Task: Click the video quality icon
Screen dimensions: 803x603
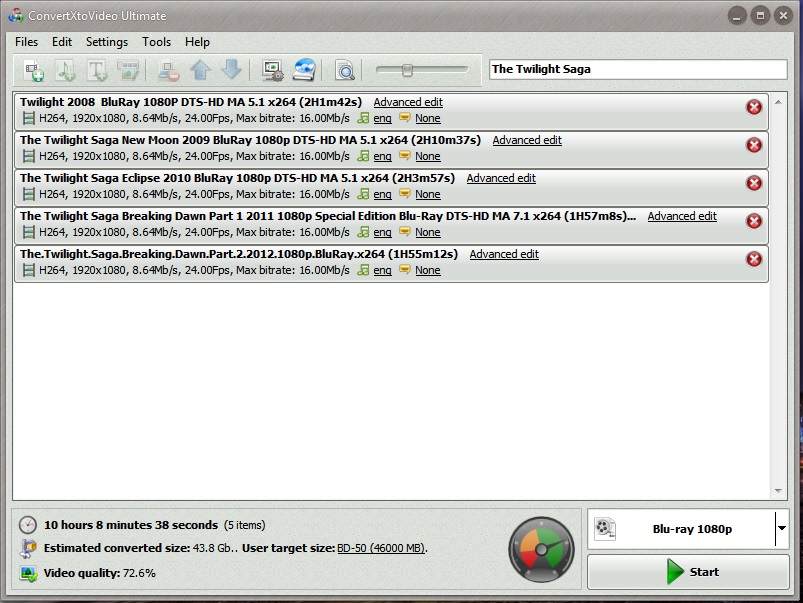Action: 28,573
